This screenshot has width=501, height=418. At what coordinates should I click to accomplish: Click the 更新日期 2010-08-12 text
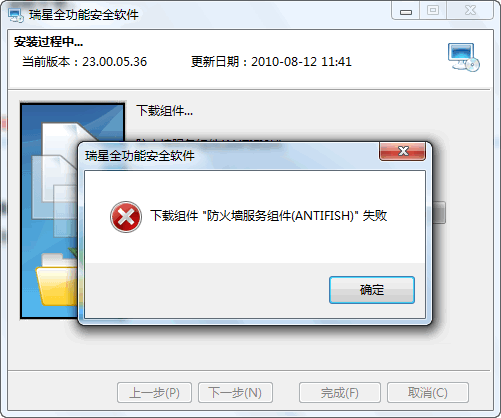tap(271, 62)
